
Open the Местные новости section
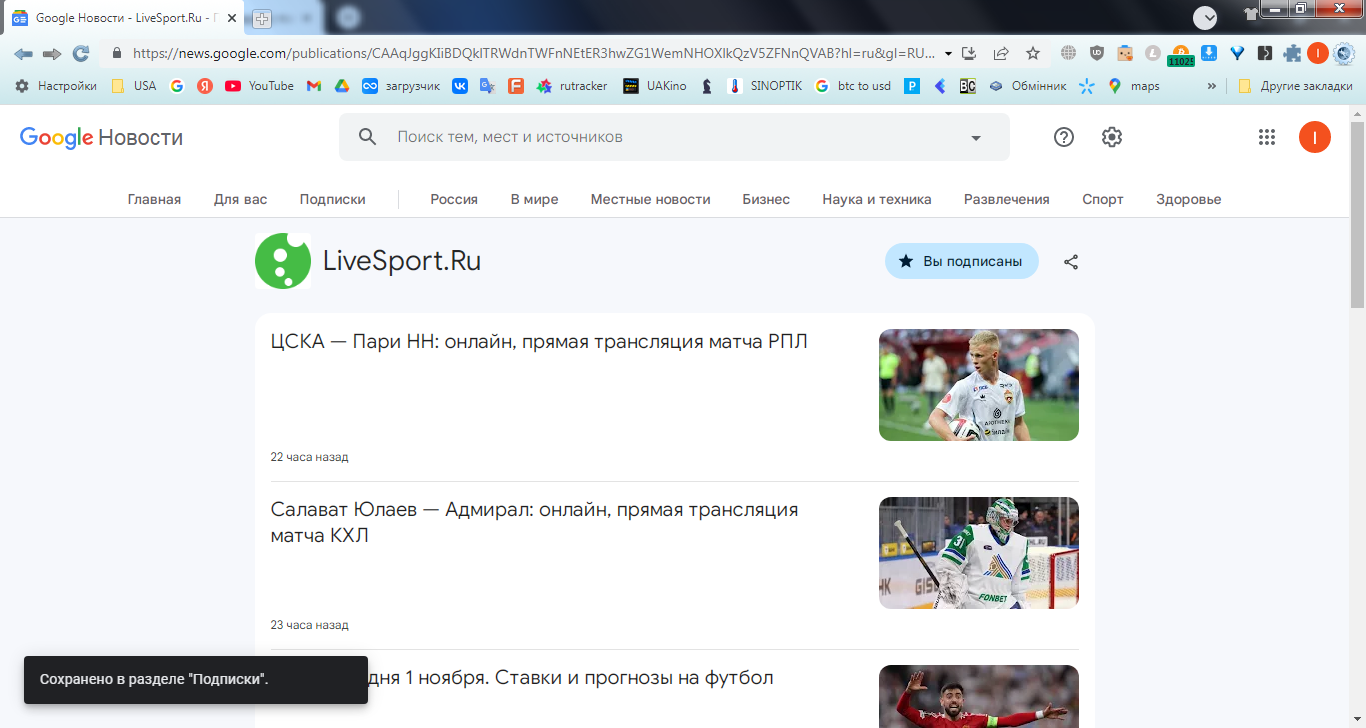click(650, 199)
